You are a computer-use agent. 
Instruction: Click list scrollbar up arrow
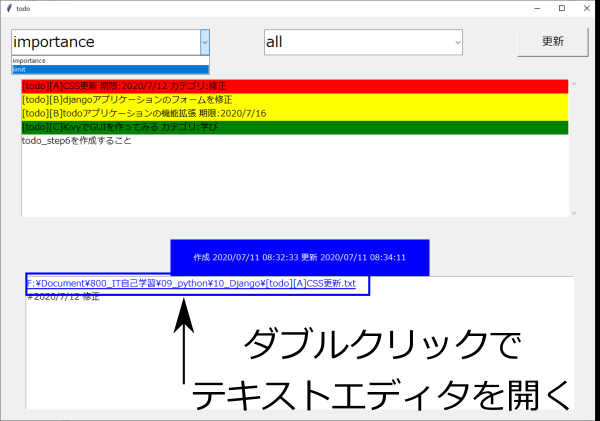tap(574, 84)
